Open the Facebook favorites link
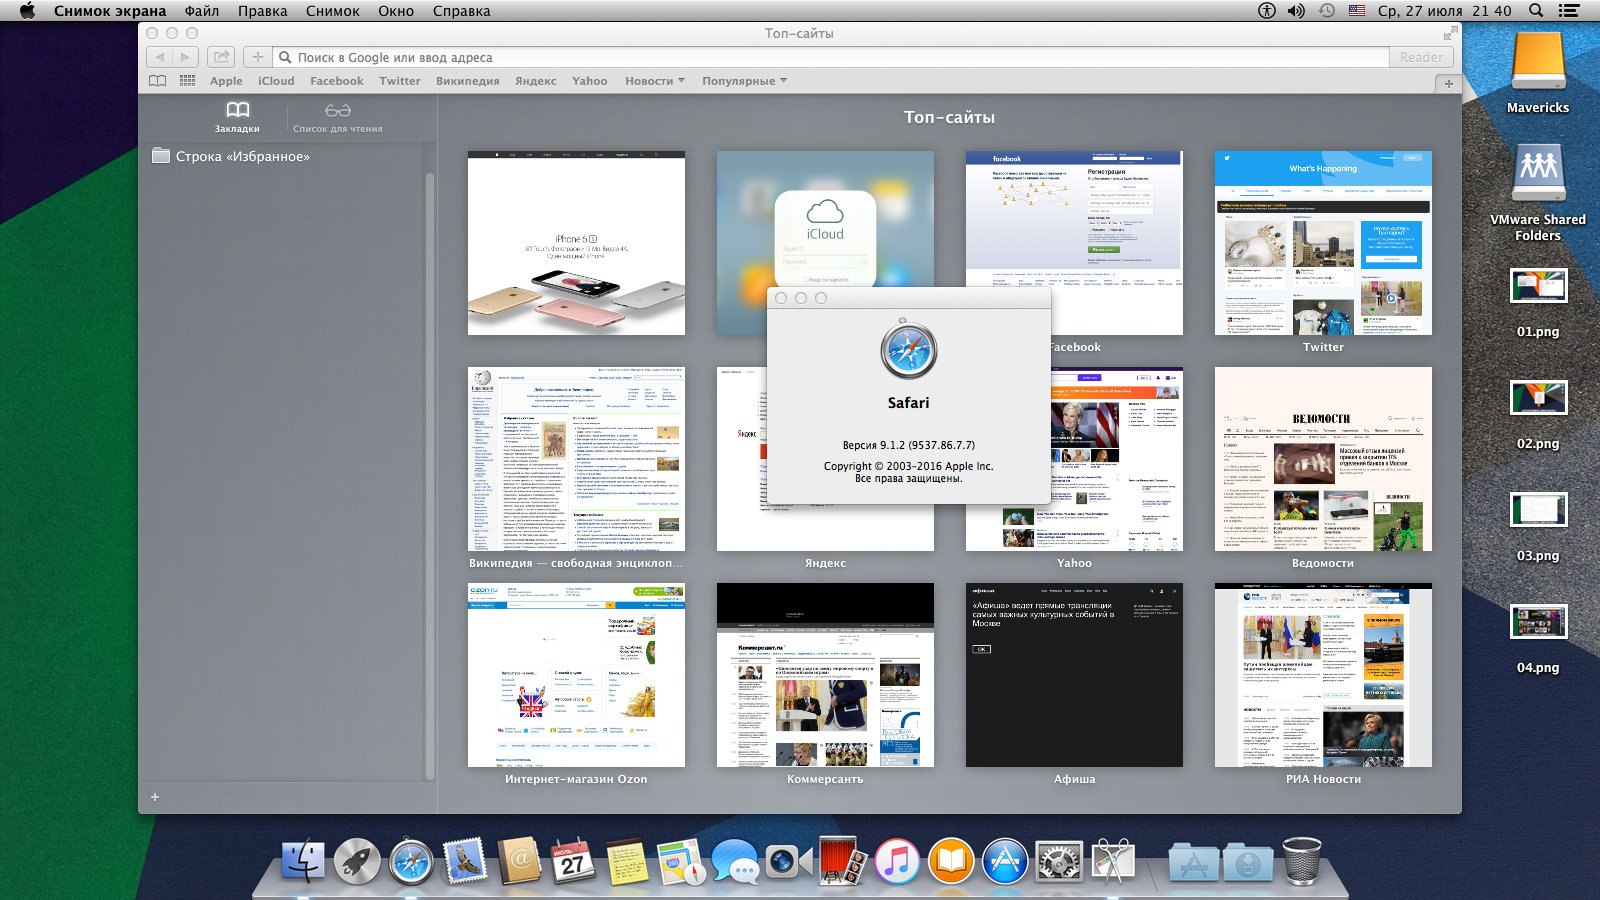This screenshot has height=900, width=1600. 337,81
